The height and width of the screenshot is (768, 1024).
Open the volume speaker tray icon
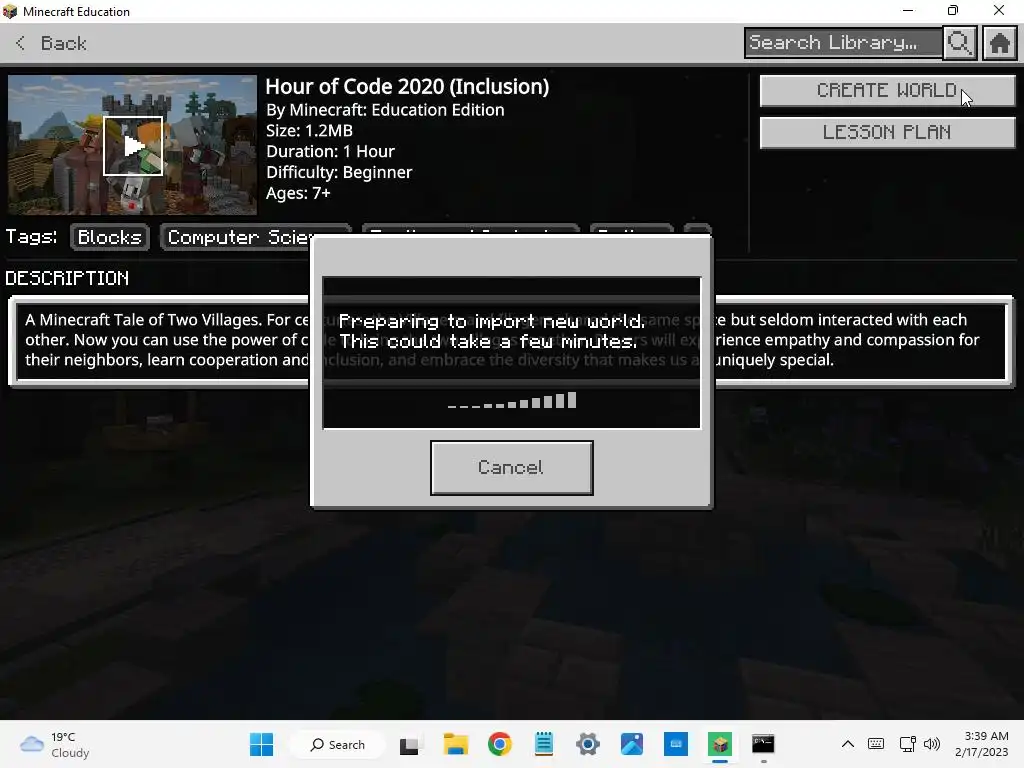click(932, 744)
